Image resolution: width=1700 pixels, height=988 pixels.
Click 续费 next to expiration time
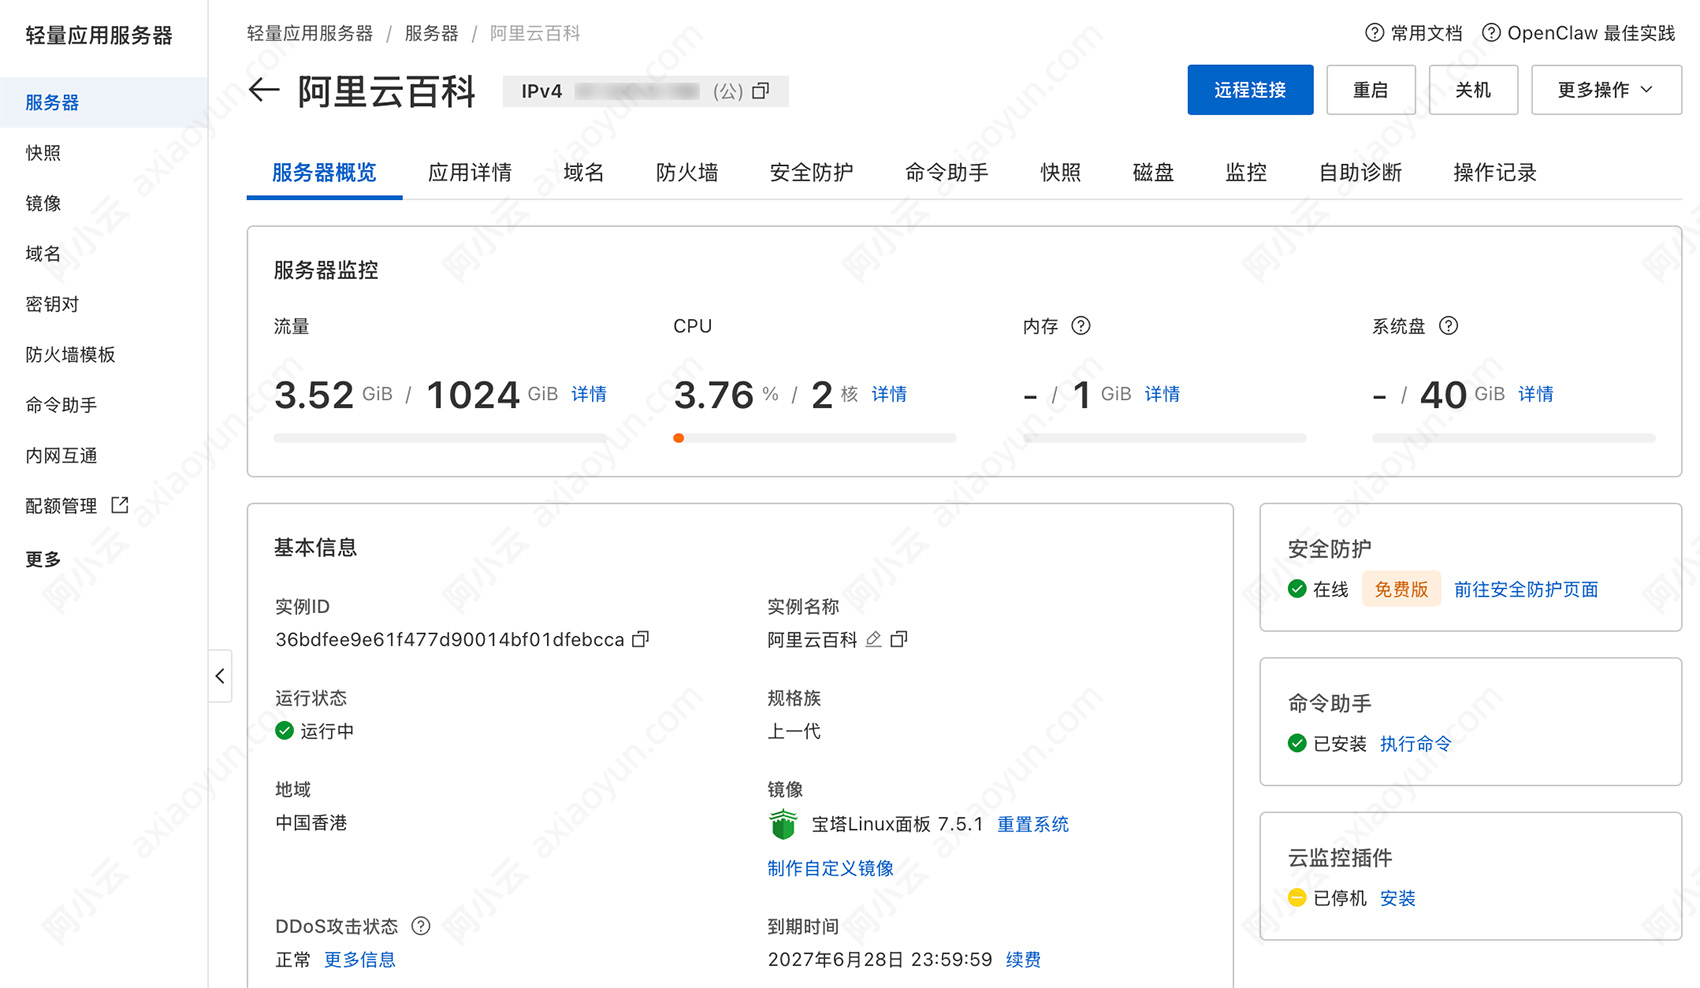pyautogui.click(x=1023, y=959)
